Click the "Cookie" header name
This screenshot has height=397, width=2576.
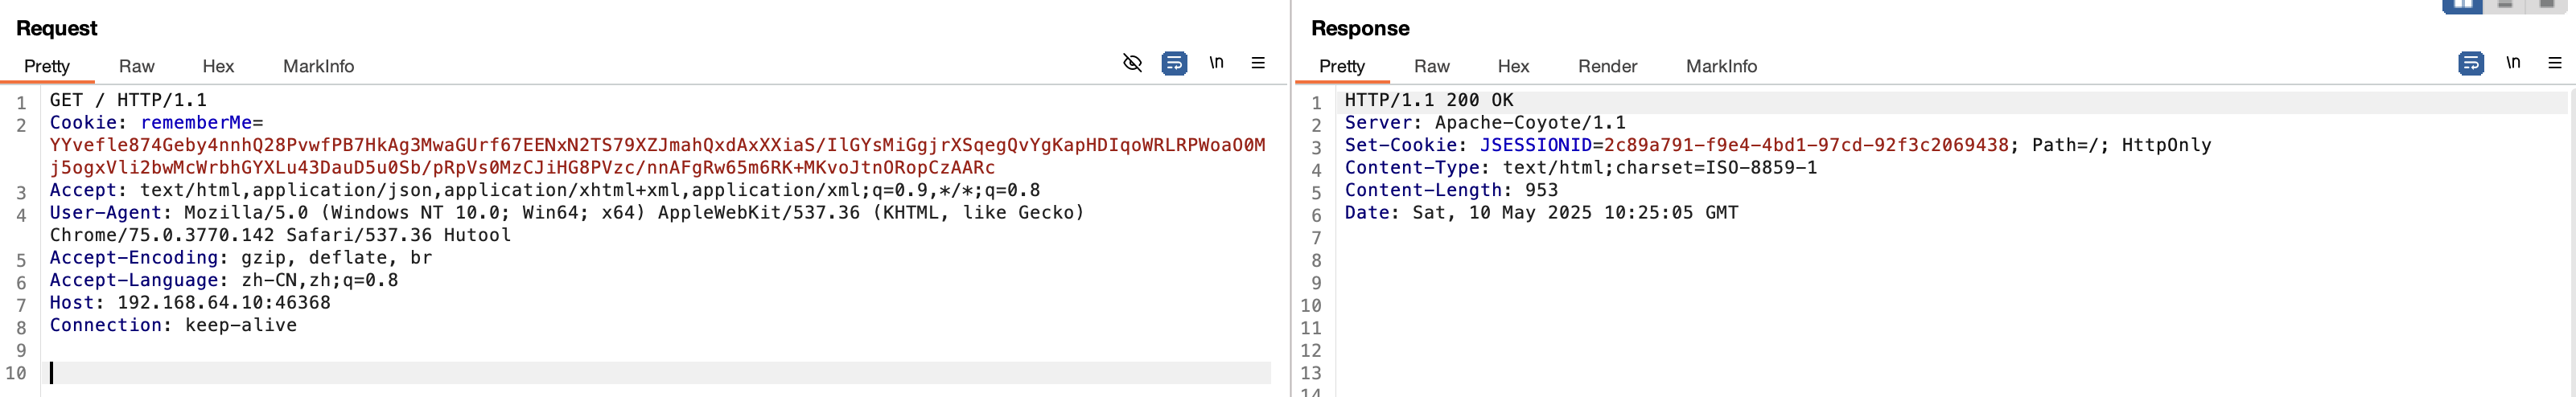[84, 122]
